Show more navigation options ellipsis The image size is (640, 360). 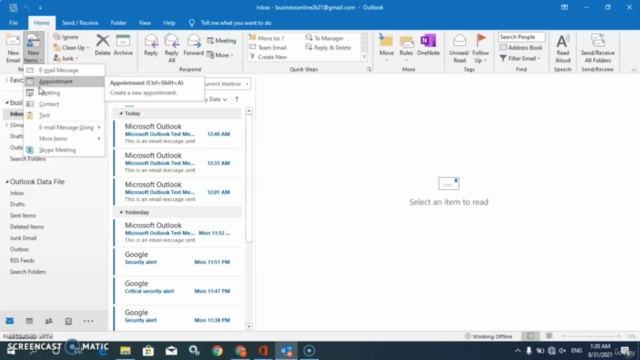point(88,321)
